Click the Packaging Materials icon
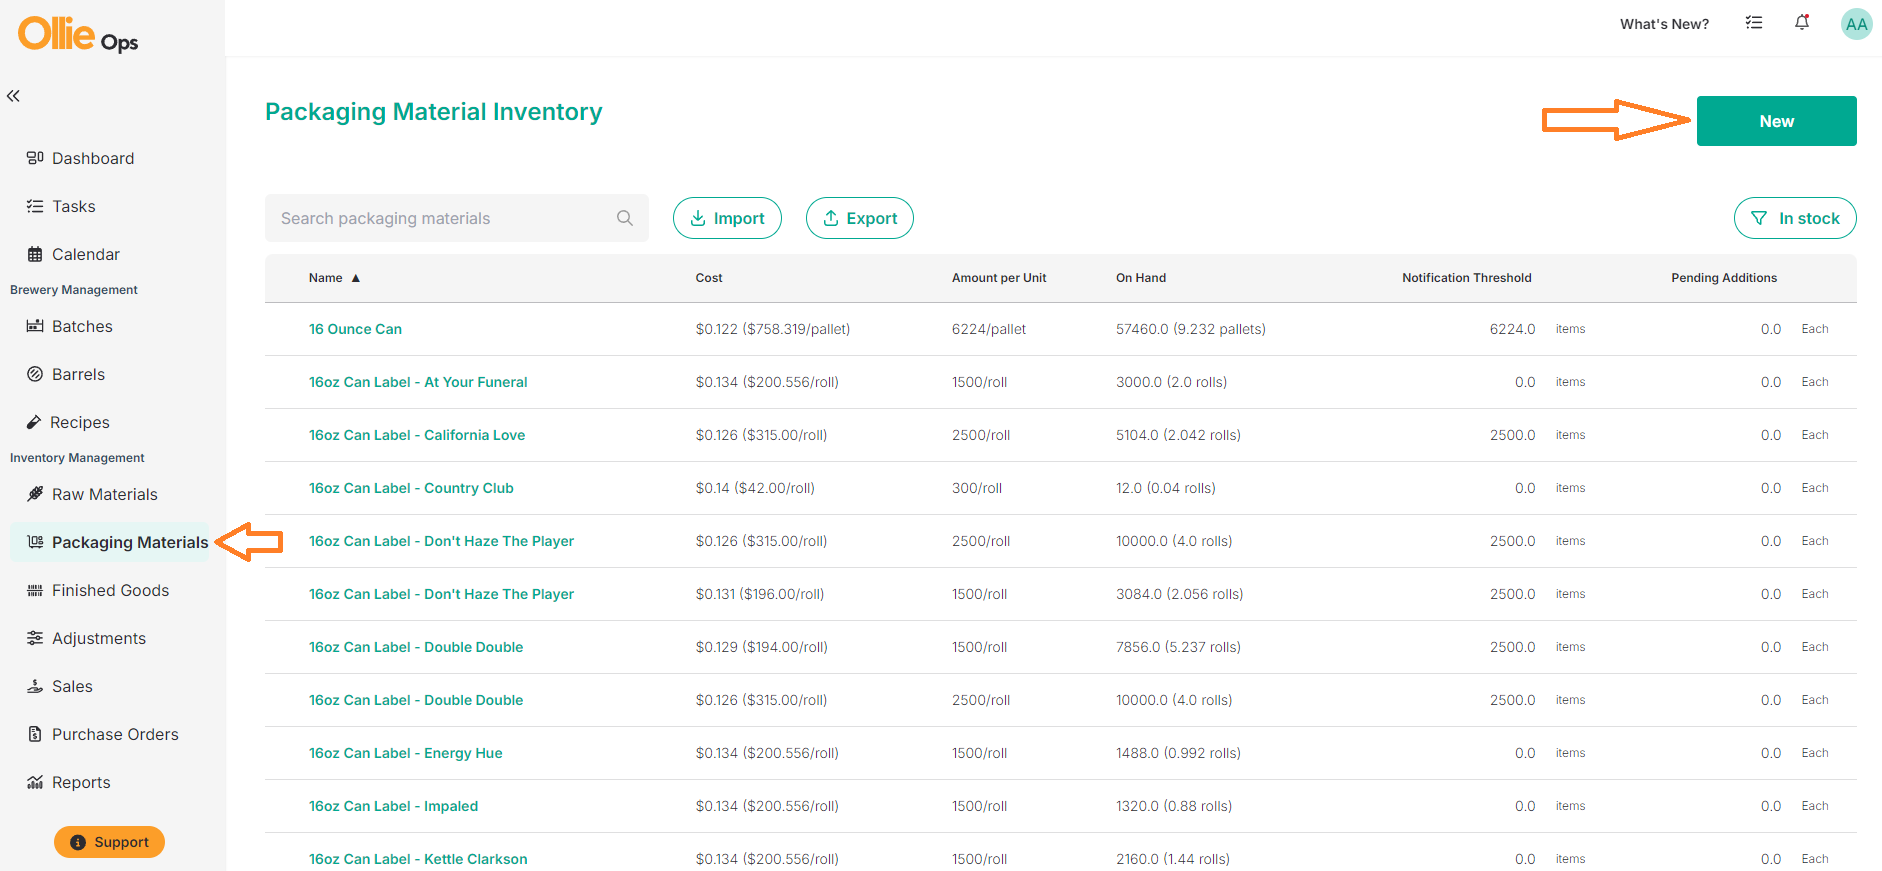 click(35, 542)
